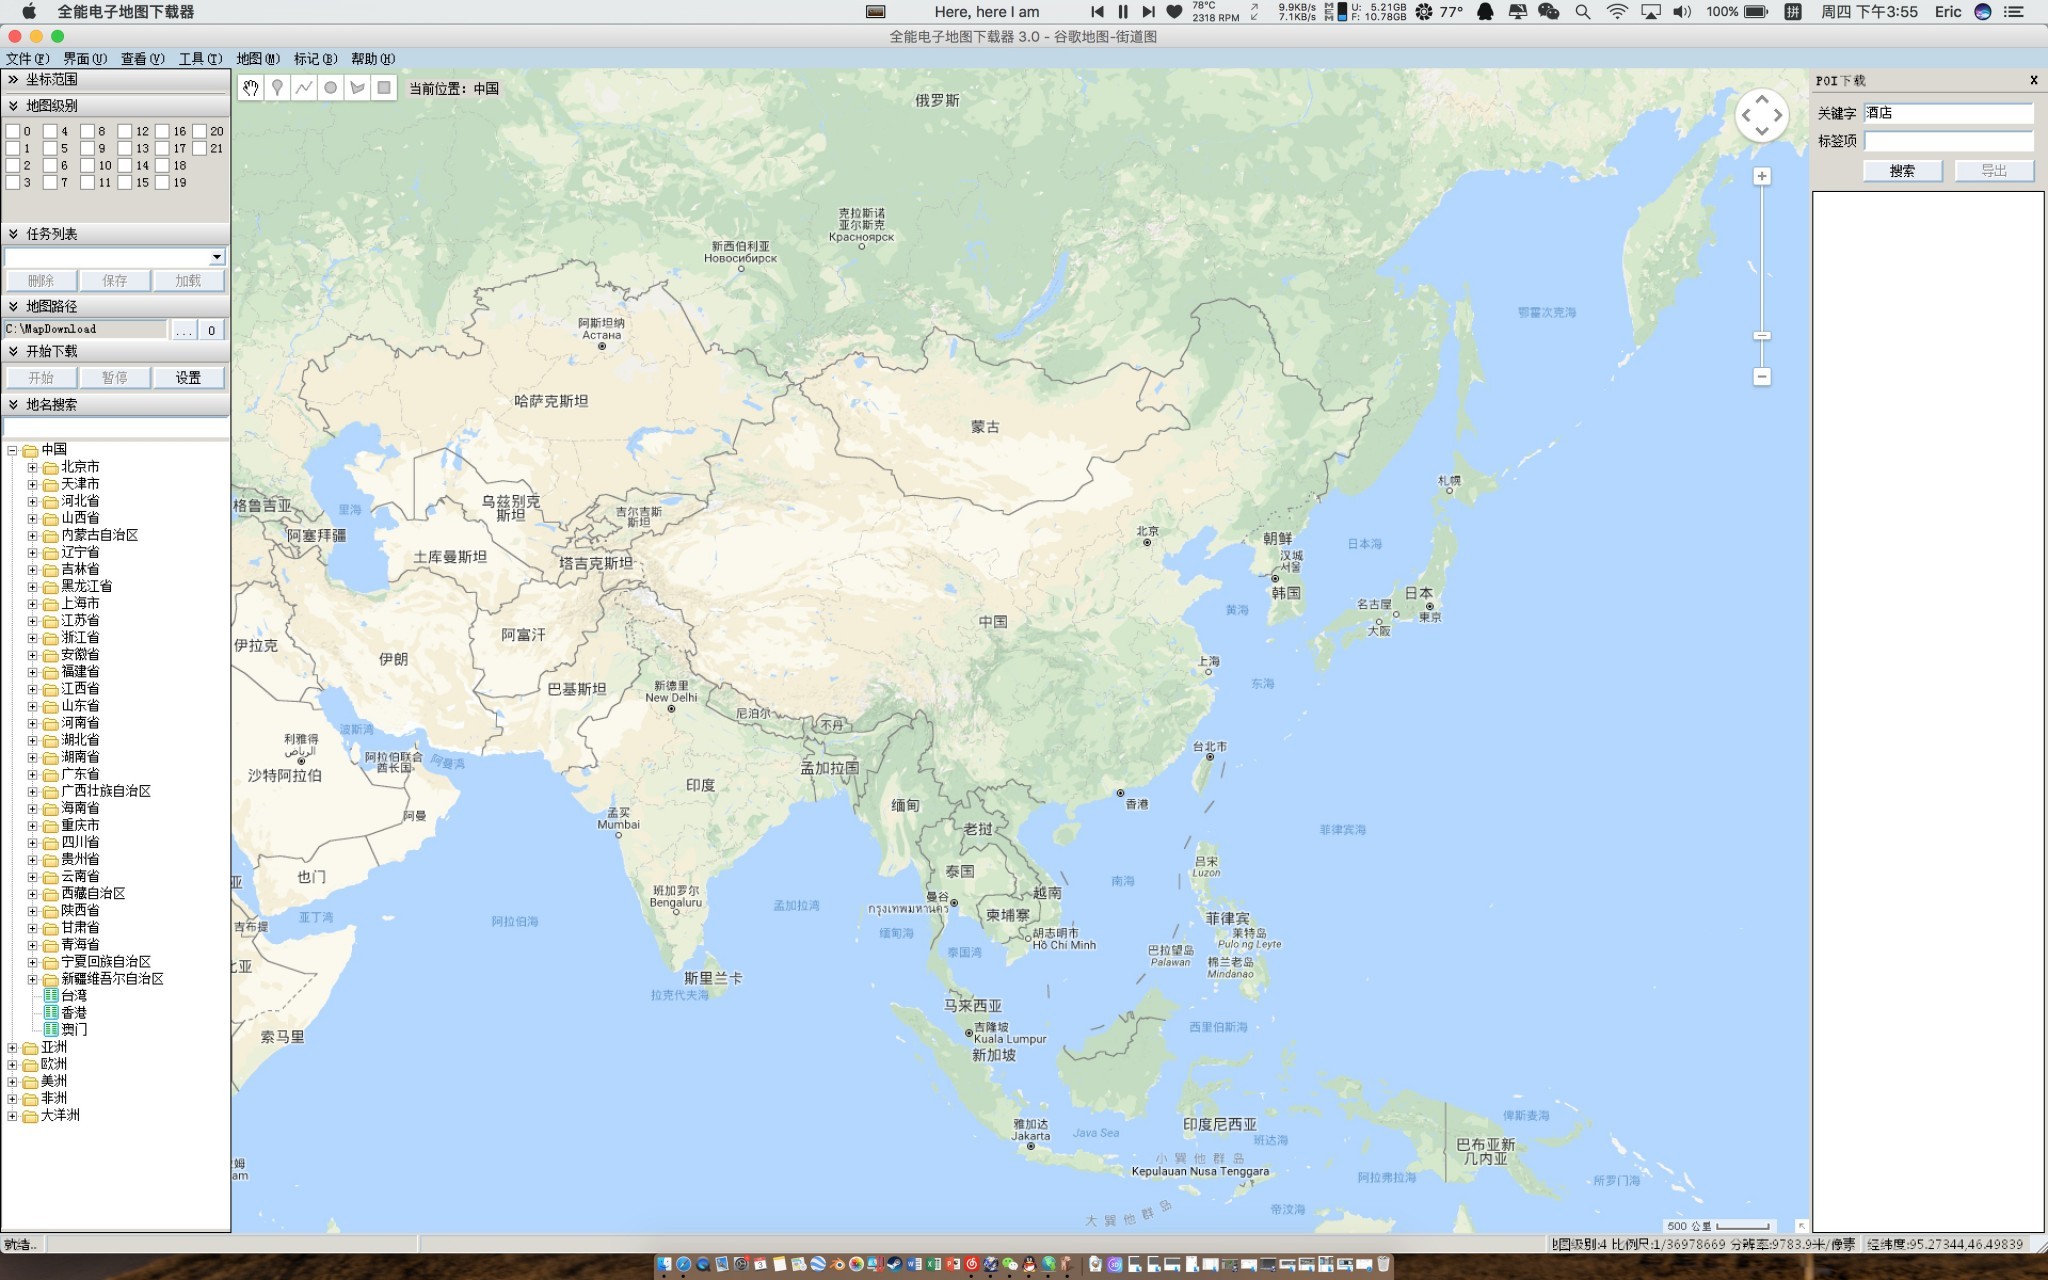Open the 地图 menu
The width and height of the screenshot is (2048, 1280).
[258, 59]
